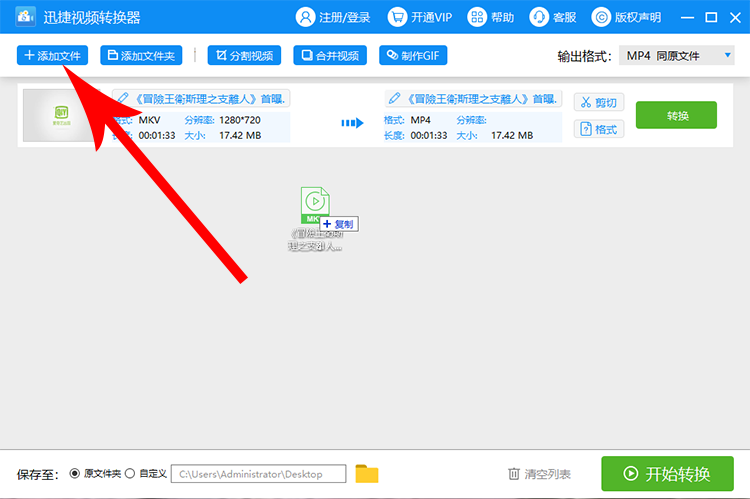Viewport: 750px width, 499px height.
Task: Click the output file title text
Action: [482, 99]
